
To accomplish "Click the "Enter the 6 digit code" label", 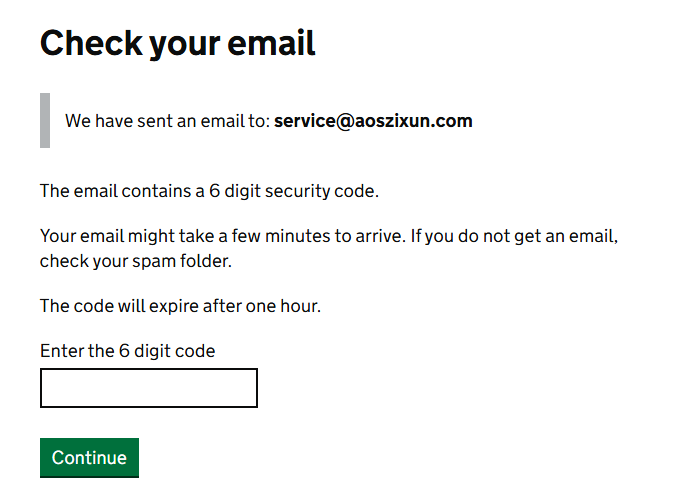I will pos(127,351).
